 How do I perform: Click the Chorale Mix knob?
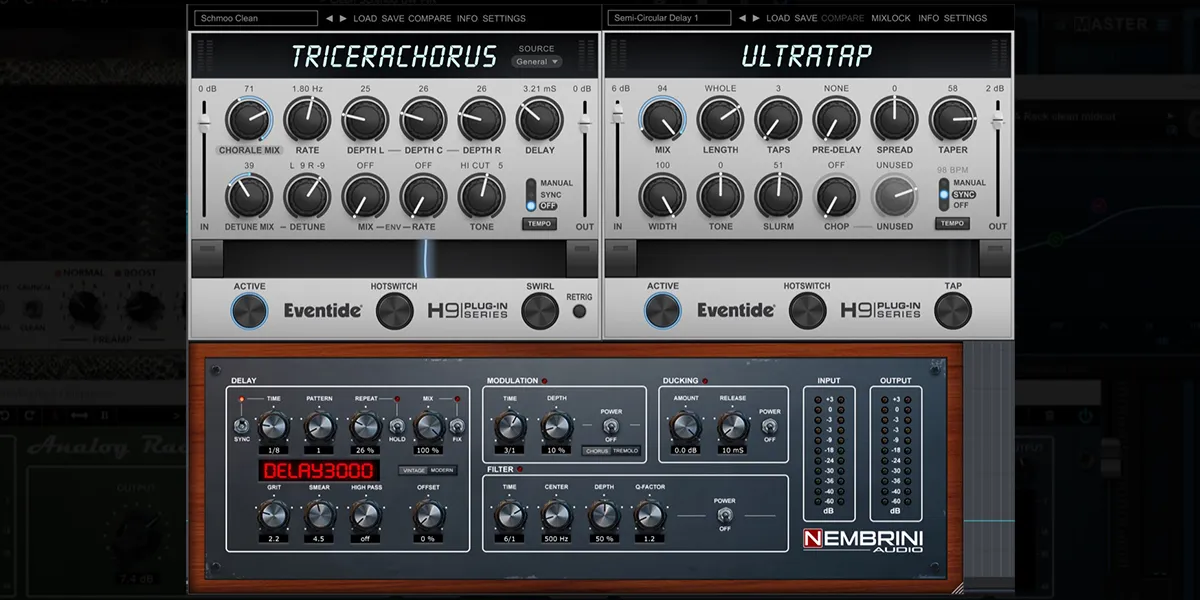[249, 120]
